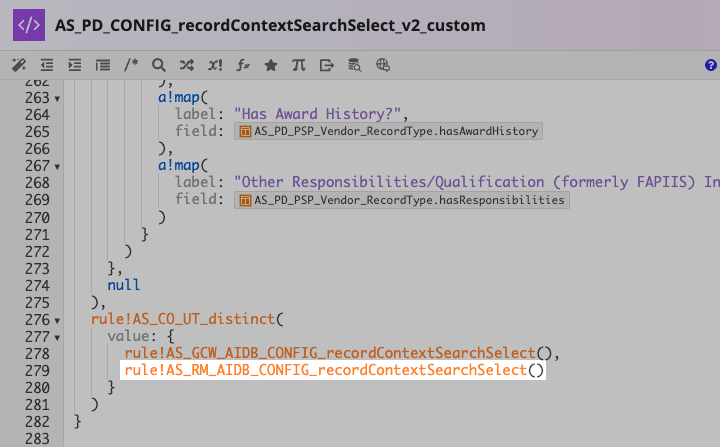
Task: Collapse code fold at line 267
Action: coord(57,167)
